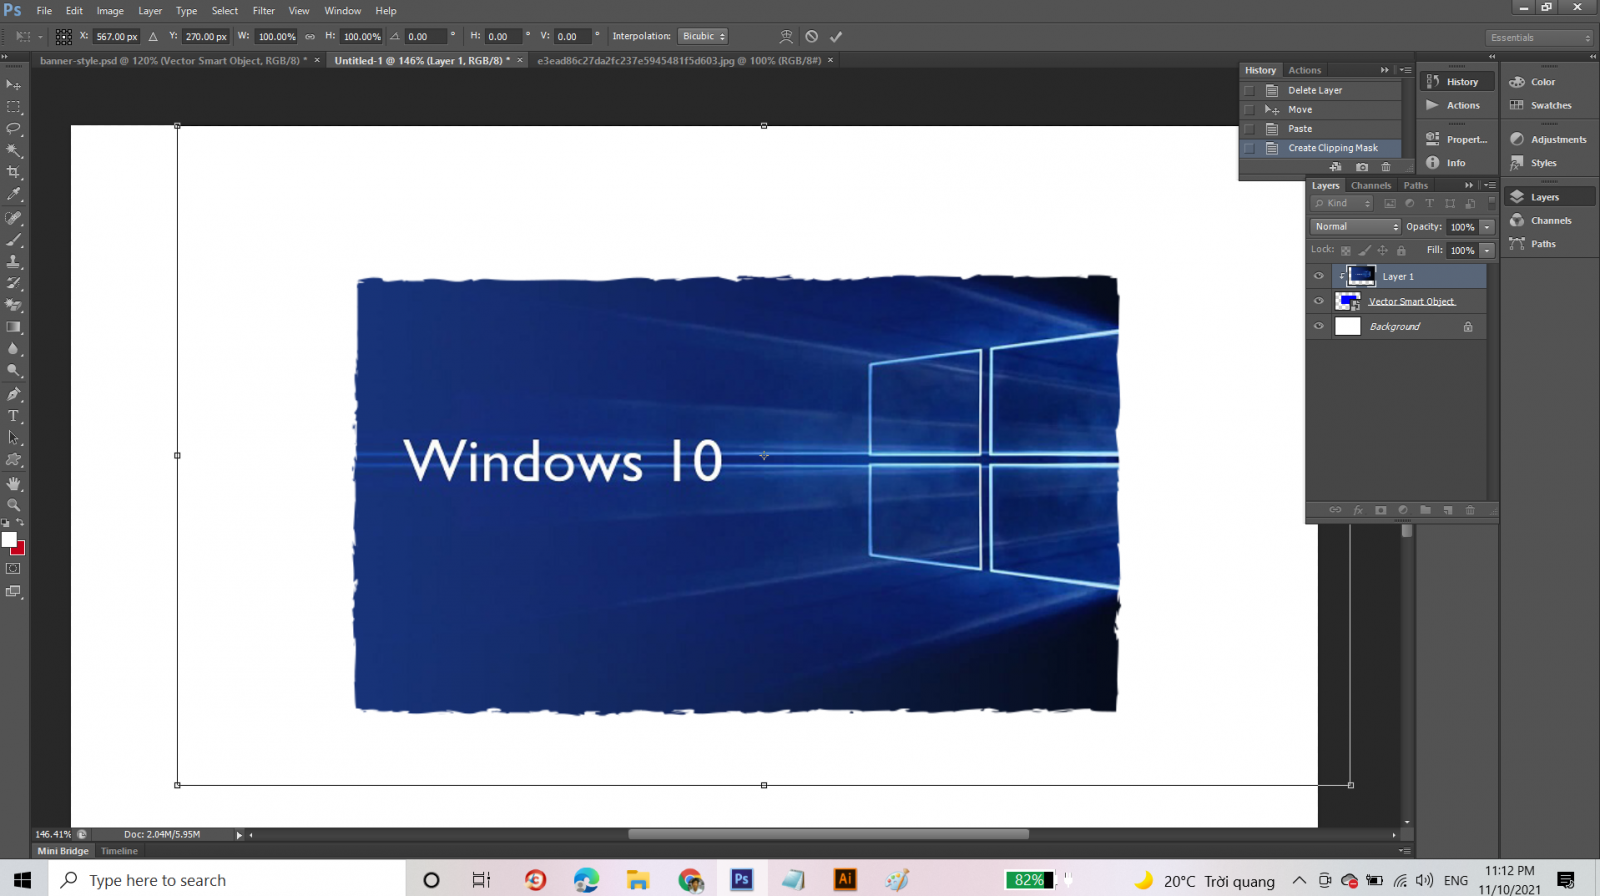
Task: Open the layer Kind filter dropdown
Action: (1342, 203)
